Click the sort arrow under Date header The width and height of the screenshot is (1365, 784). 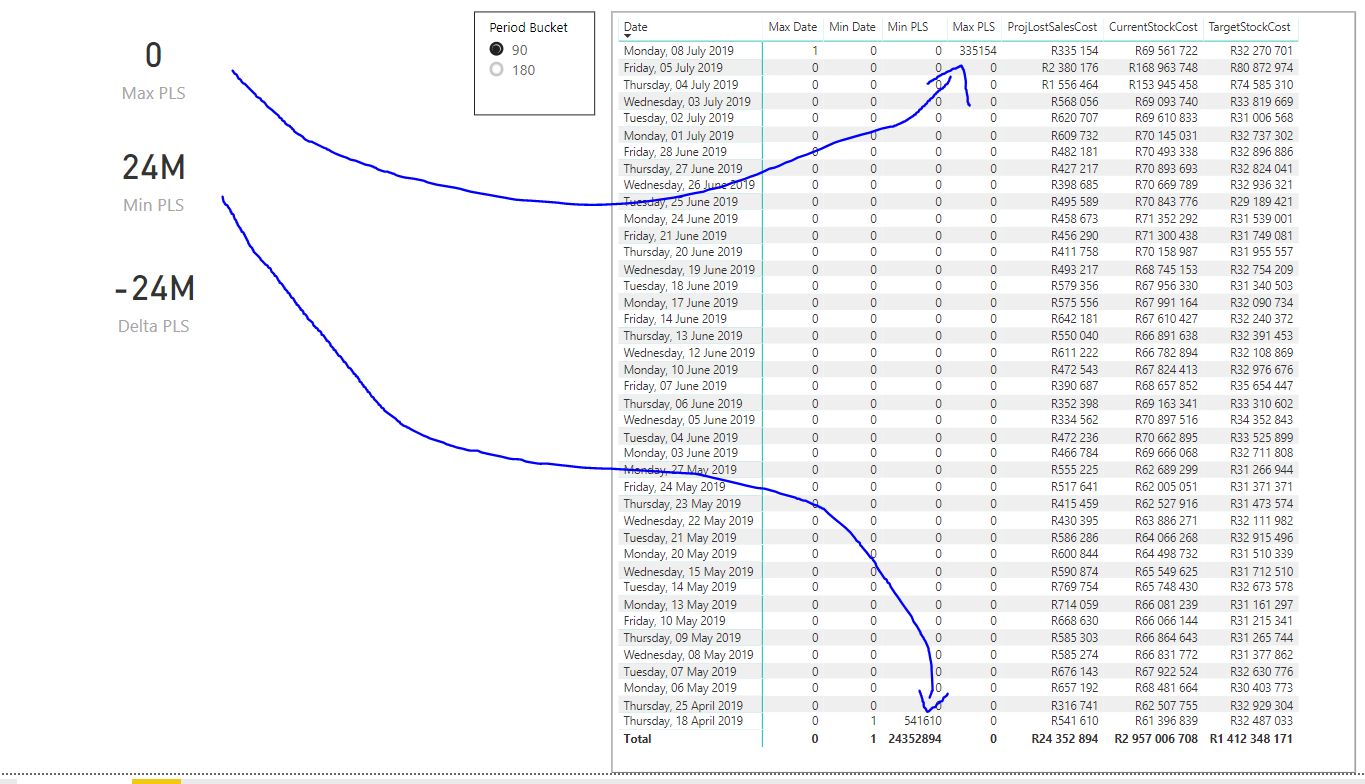pyautogui.click(x=629, y=36)
